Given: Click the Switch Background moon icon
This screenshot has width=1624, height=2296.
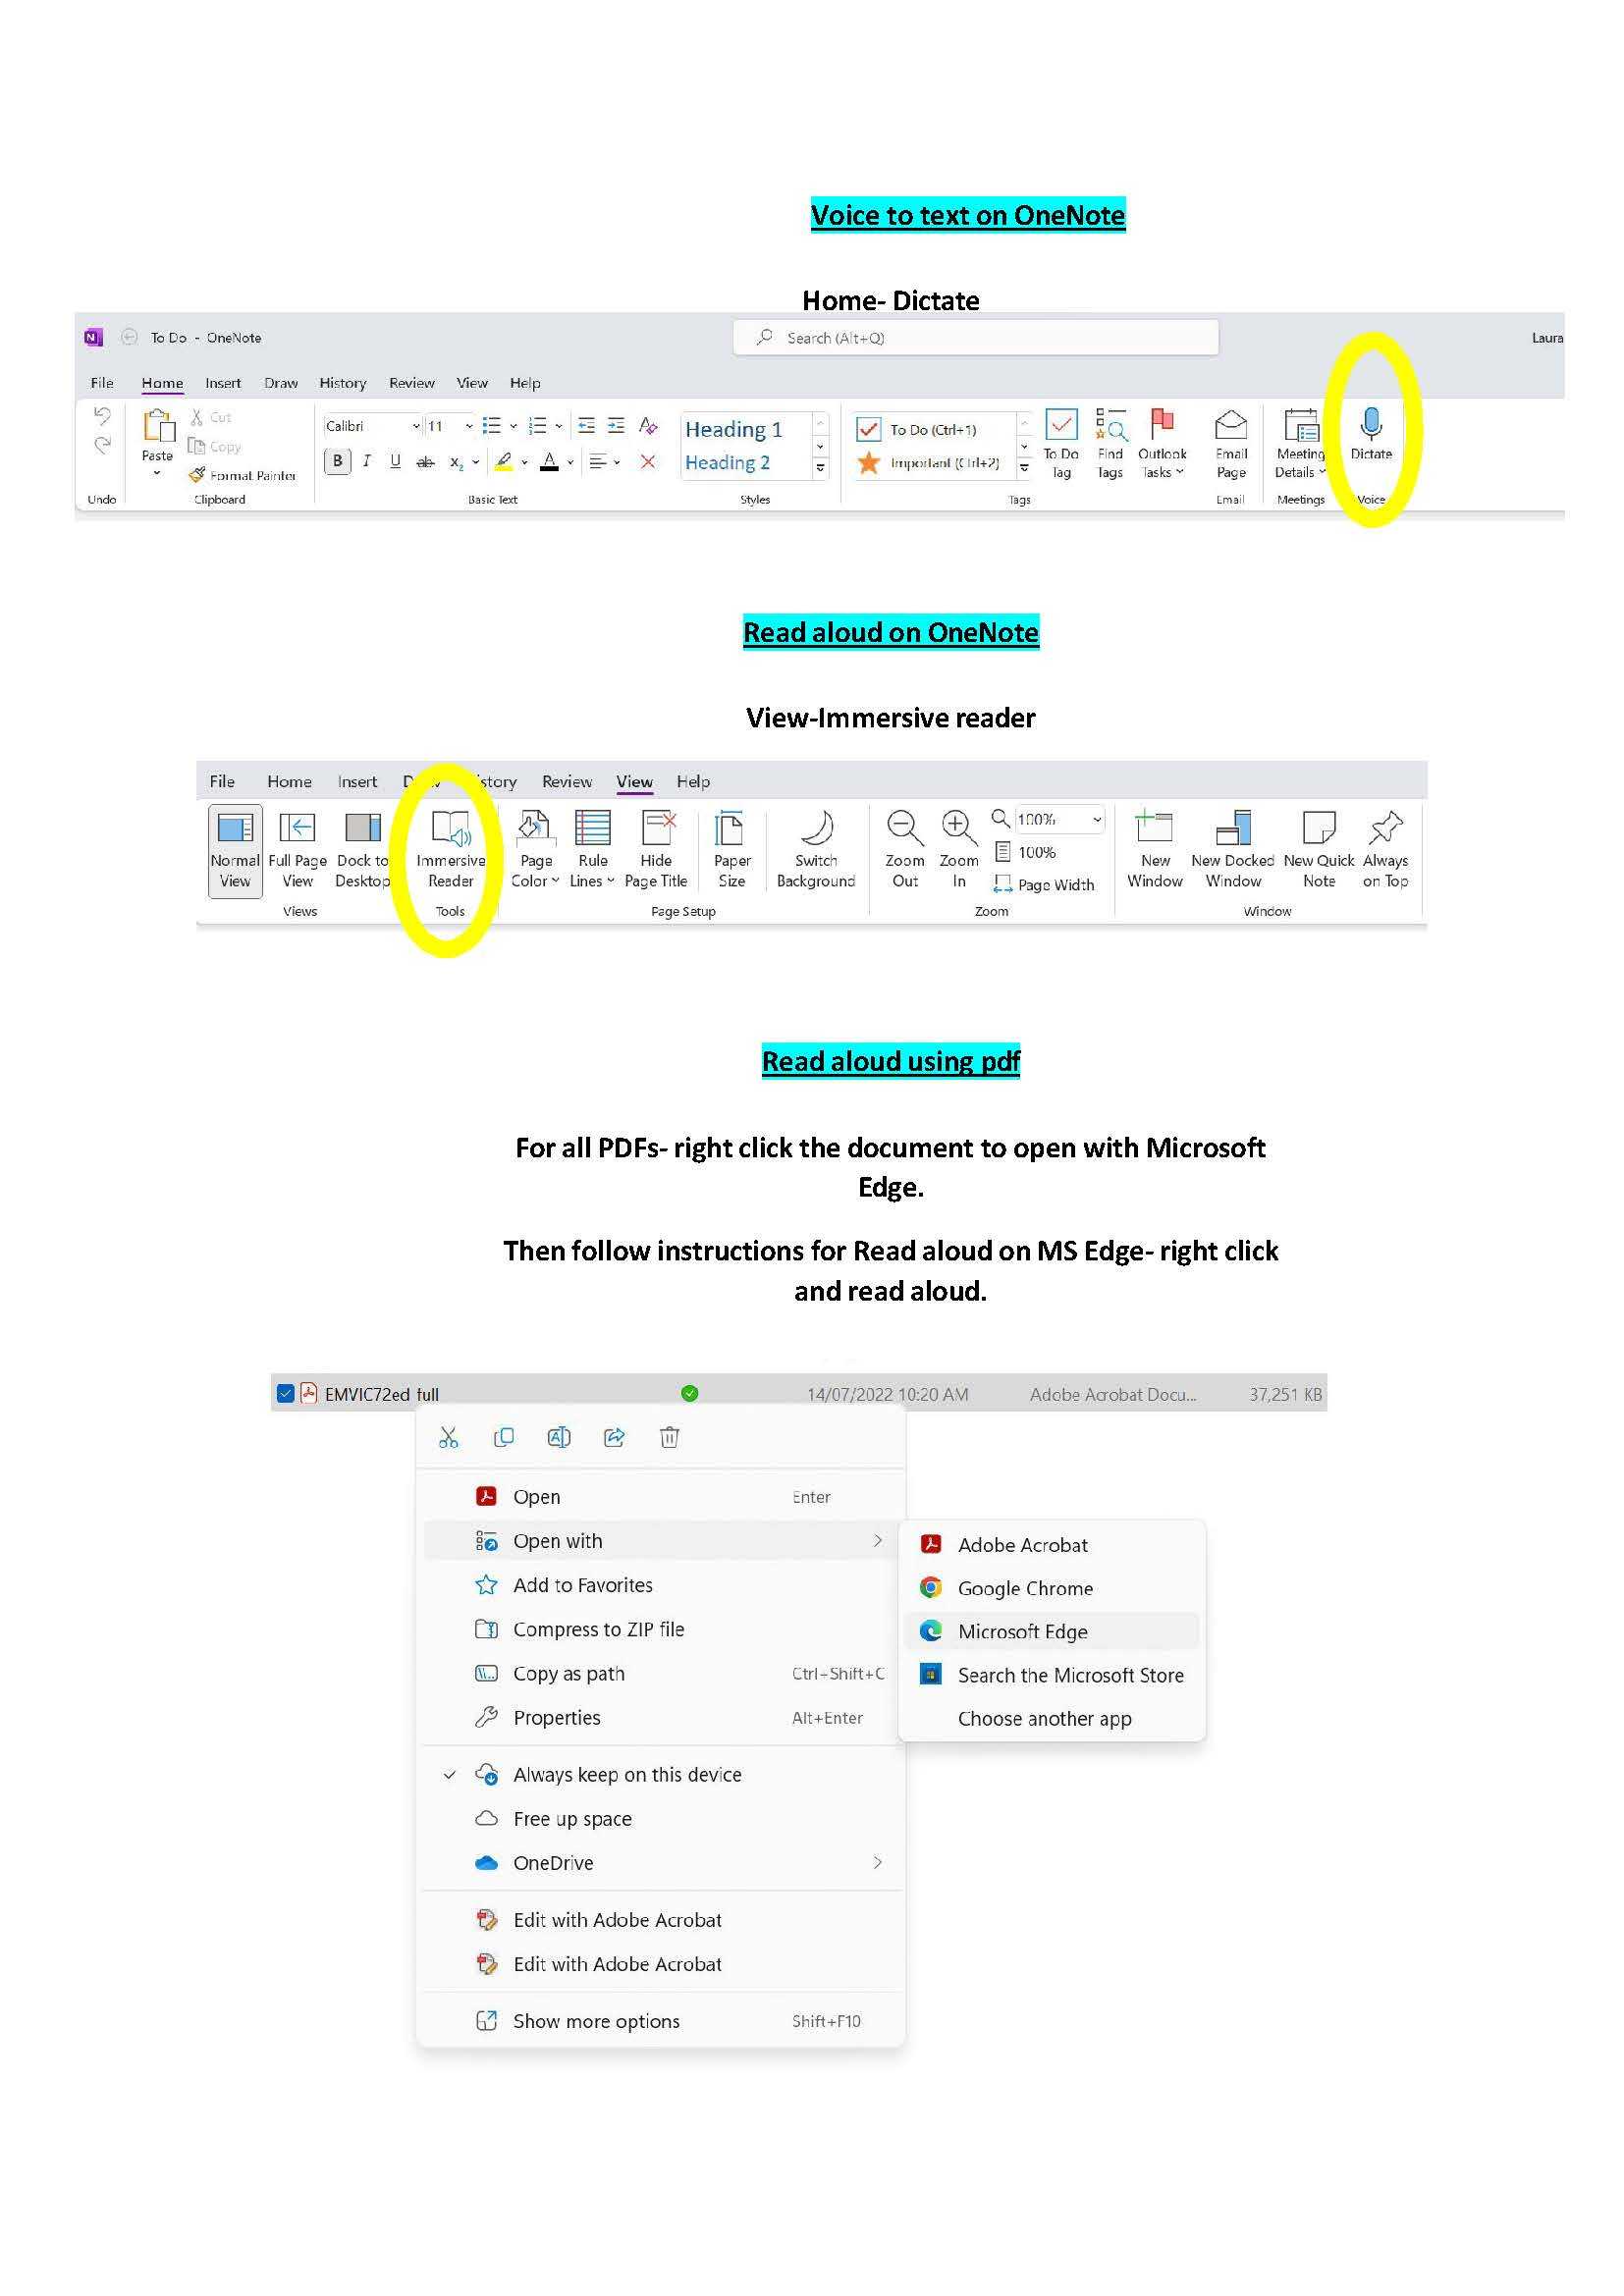Looking at the screenshot, I should click(x=817, y=828).
